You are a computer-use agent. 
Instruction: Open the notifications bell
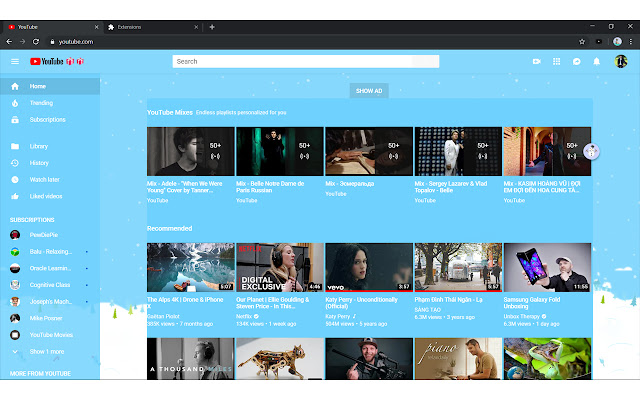(597, 62)
